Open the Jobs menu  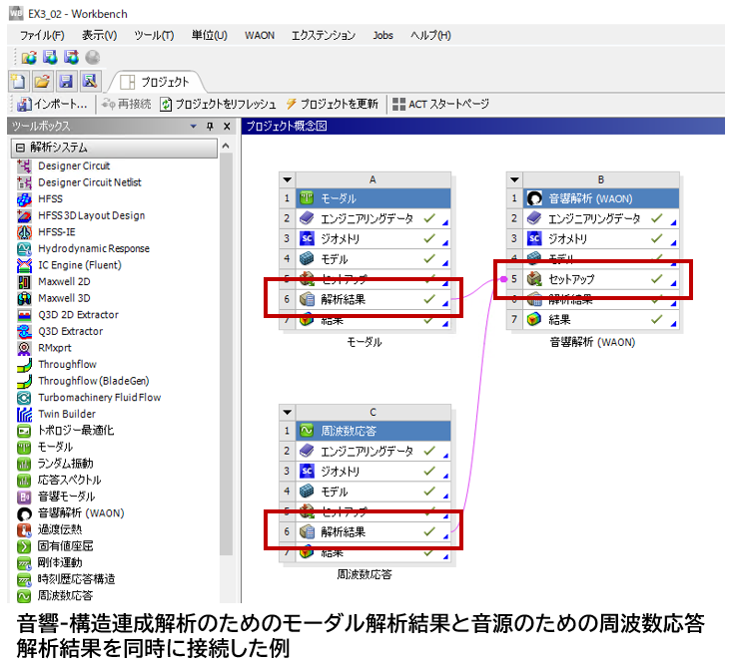tap(383, 35)
